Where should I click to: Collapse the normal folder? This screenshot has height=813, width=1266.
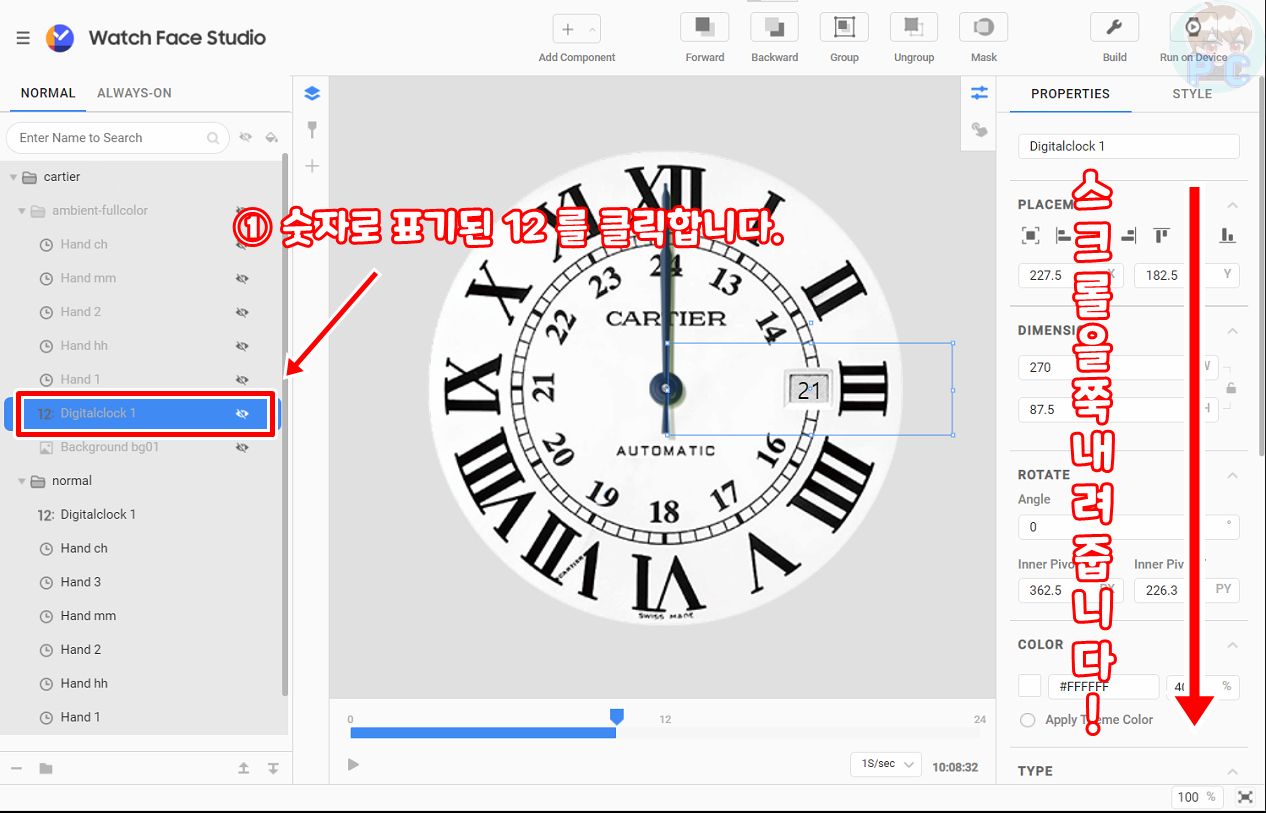(x=22, y=481)
